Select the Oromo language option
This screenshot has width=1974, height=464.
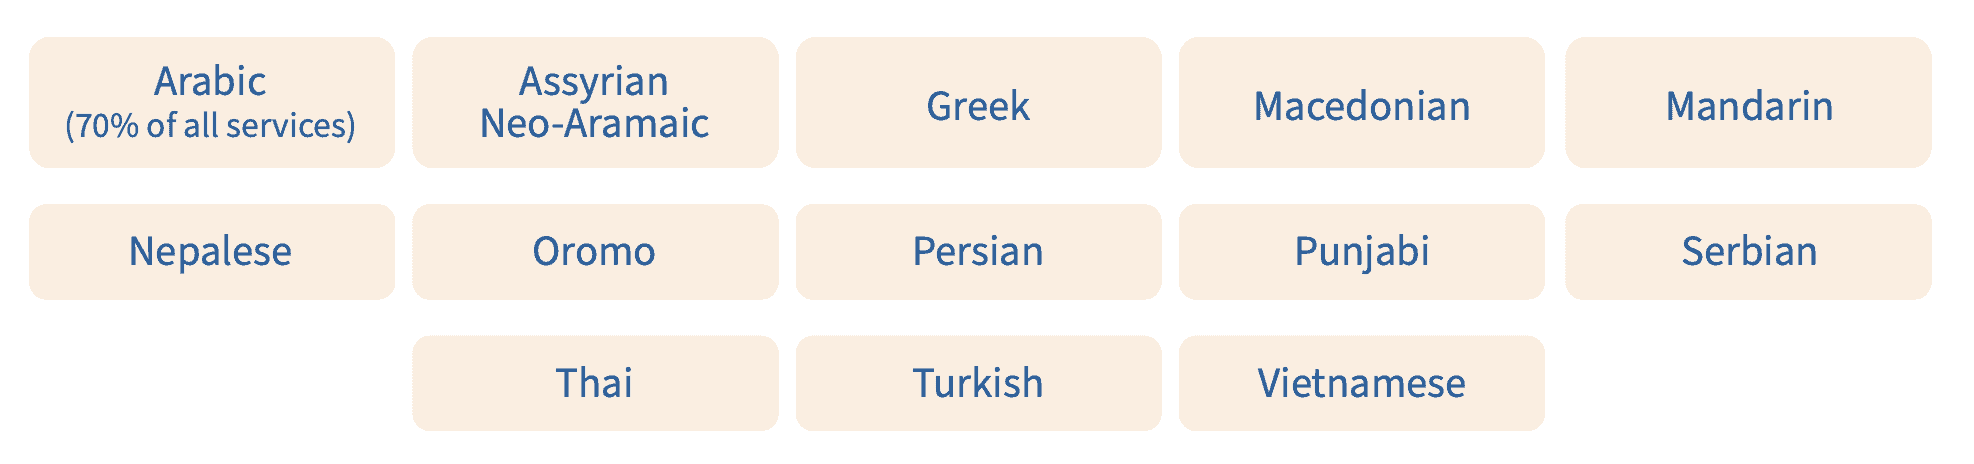pyautogui.click(x=594, y=251)
